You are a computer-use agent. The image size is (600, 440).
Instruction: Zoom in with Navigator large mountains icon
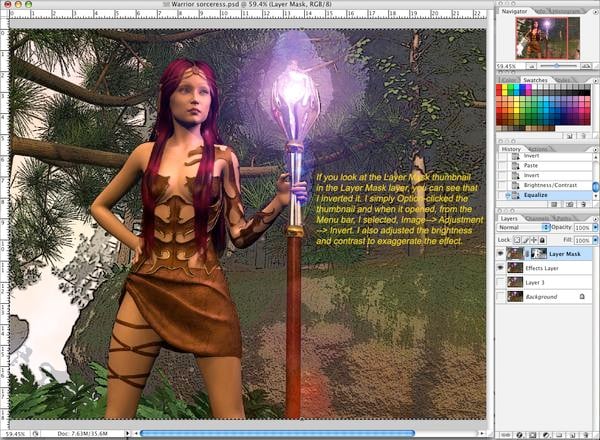(x=586, y=66)
